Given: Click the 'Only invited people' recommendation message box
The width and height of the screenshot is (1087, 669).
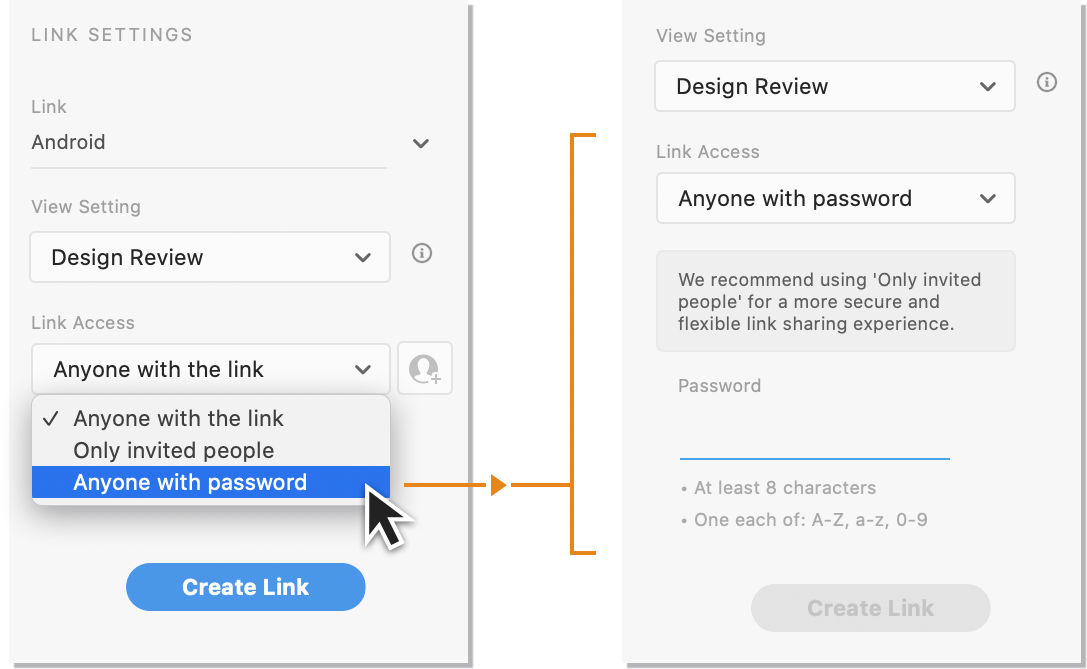Looking at the screenshot, I should point(835,301).
